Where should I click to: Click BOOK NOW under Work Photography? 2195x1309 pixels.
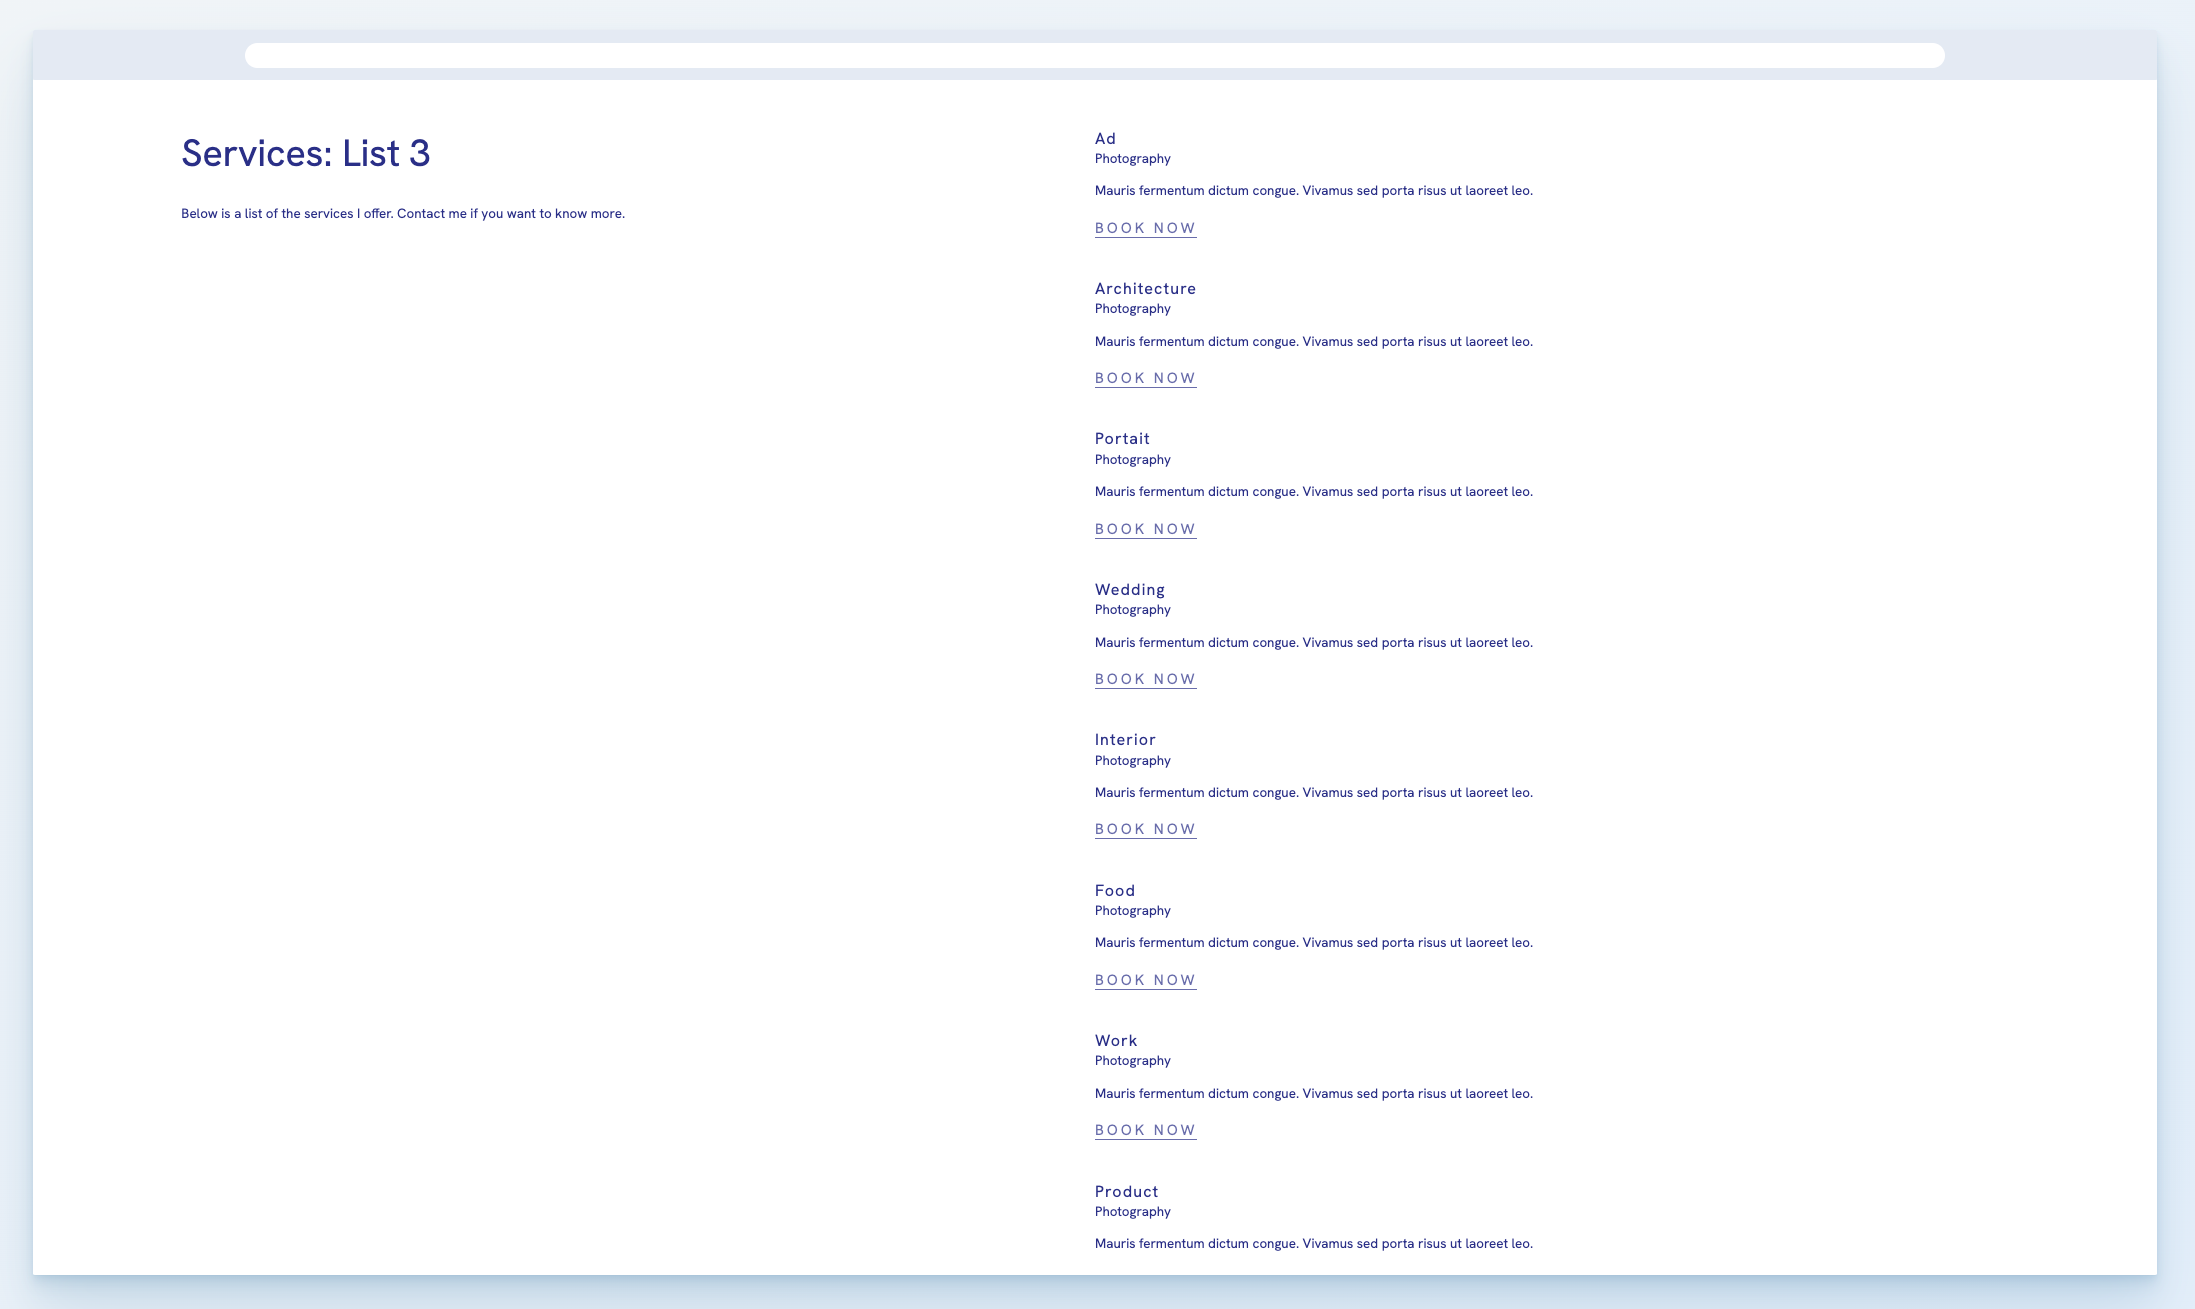click(1145, 1130)
